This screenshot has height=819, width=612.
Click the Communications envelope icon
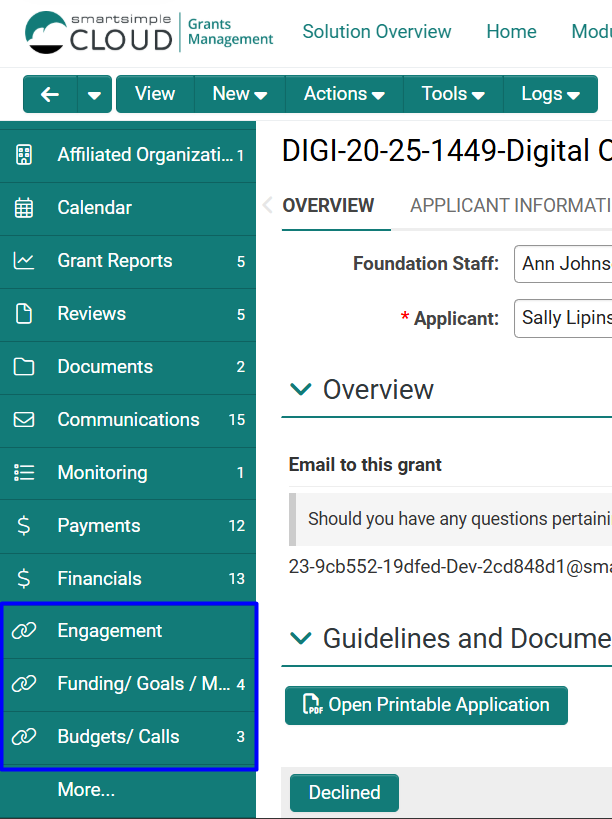23,419
